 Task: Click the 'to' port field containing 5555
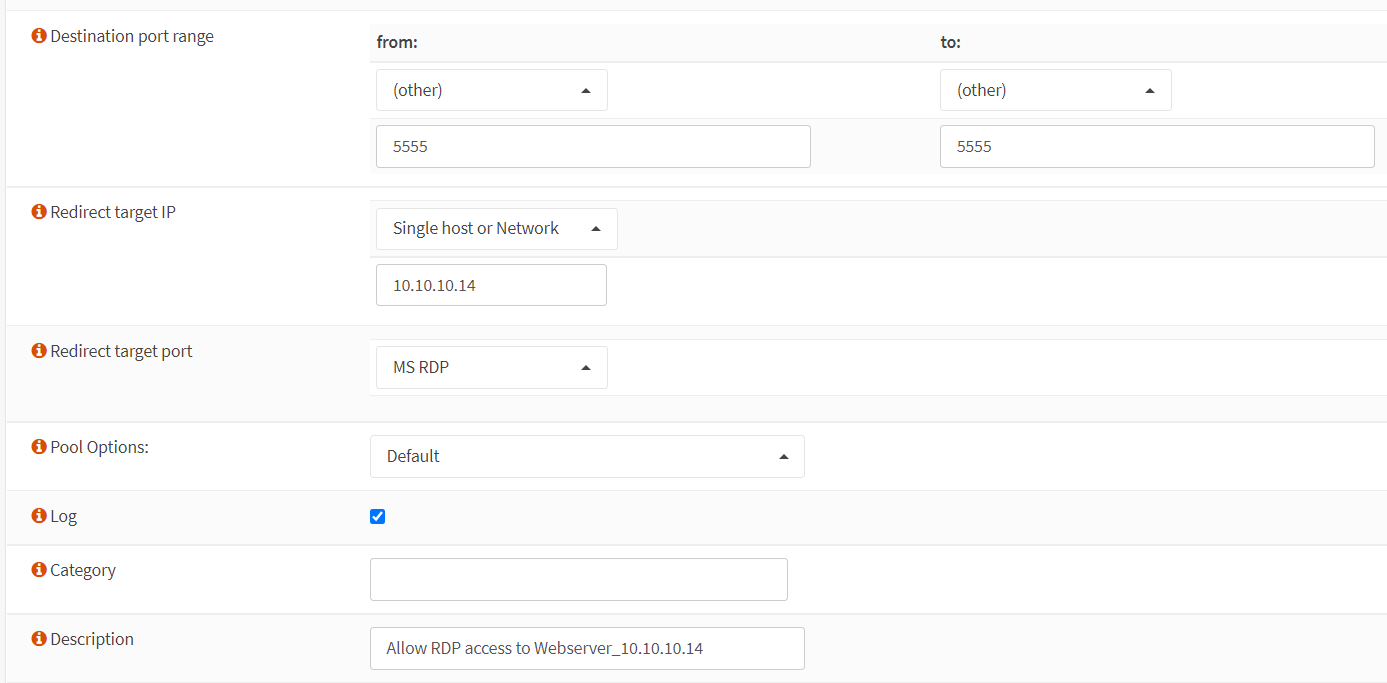(1157, 146)
